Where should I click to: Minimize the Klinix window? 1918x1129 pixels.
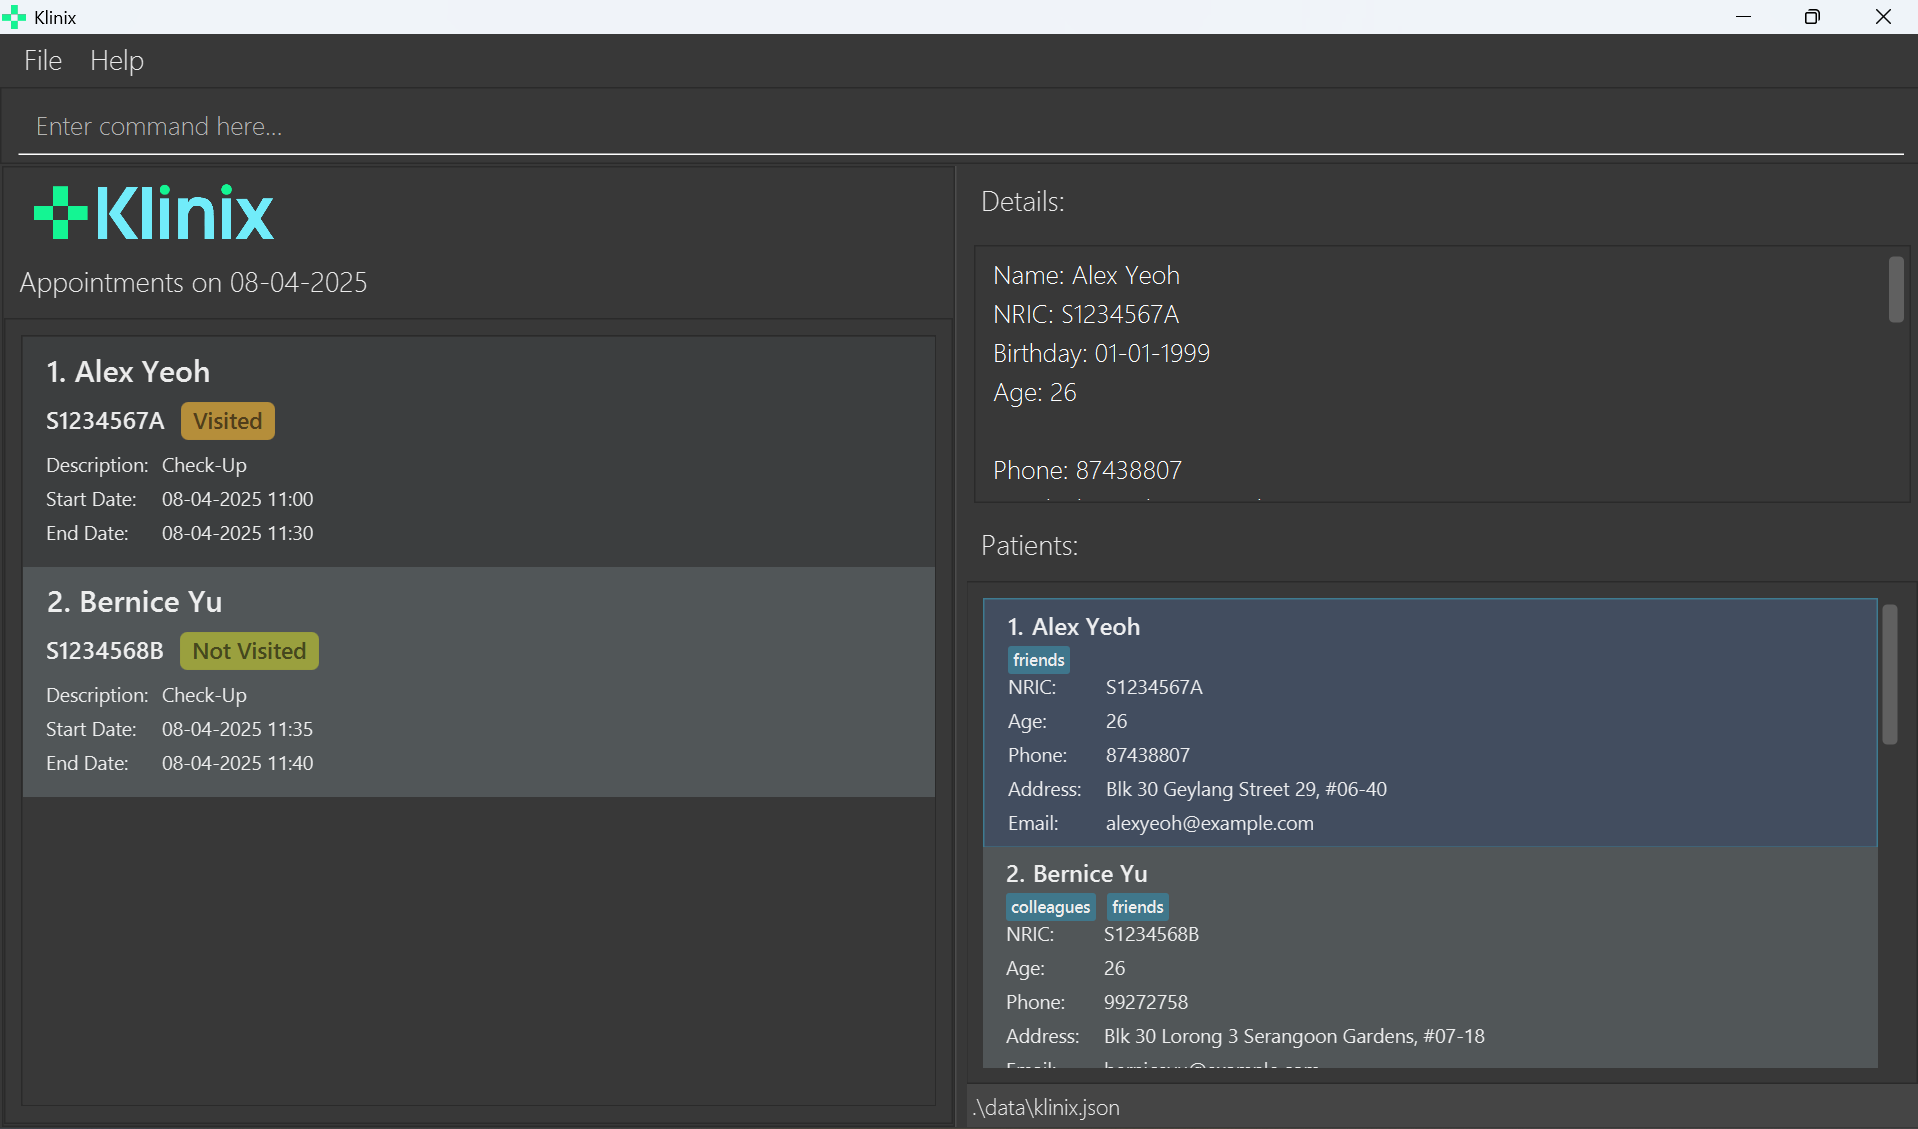tap(1743, 17)
